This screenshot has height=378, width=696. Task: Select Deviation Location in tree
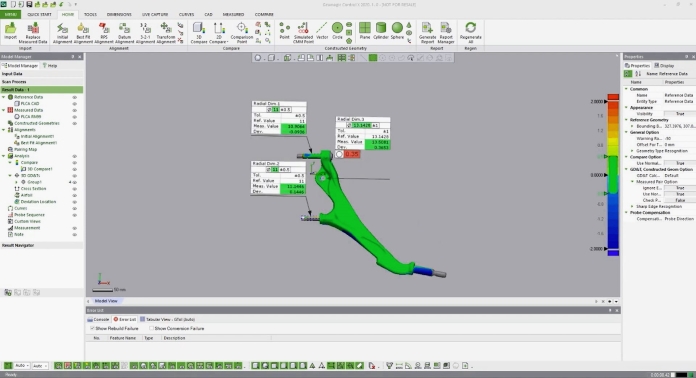point(38,201)
